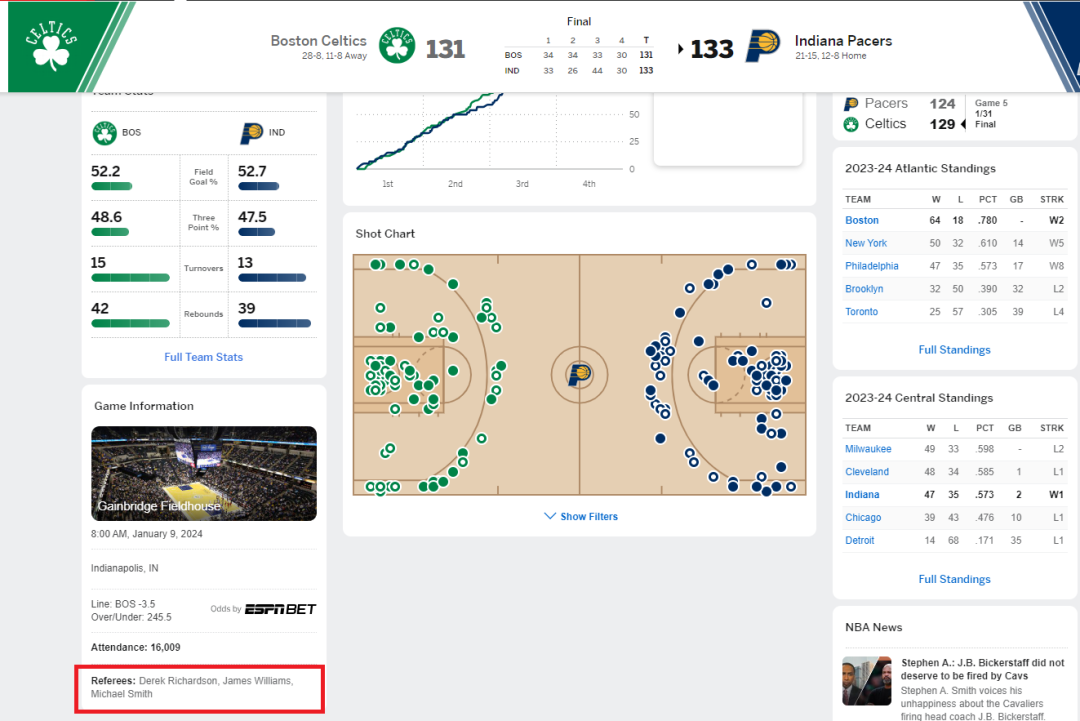Click the Pacers logo beside score 133
The width and height of the screenshot is (1080, 721).
click(763, 46)
